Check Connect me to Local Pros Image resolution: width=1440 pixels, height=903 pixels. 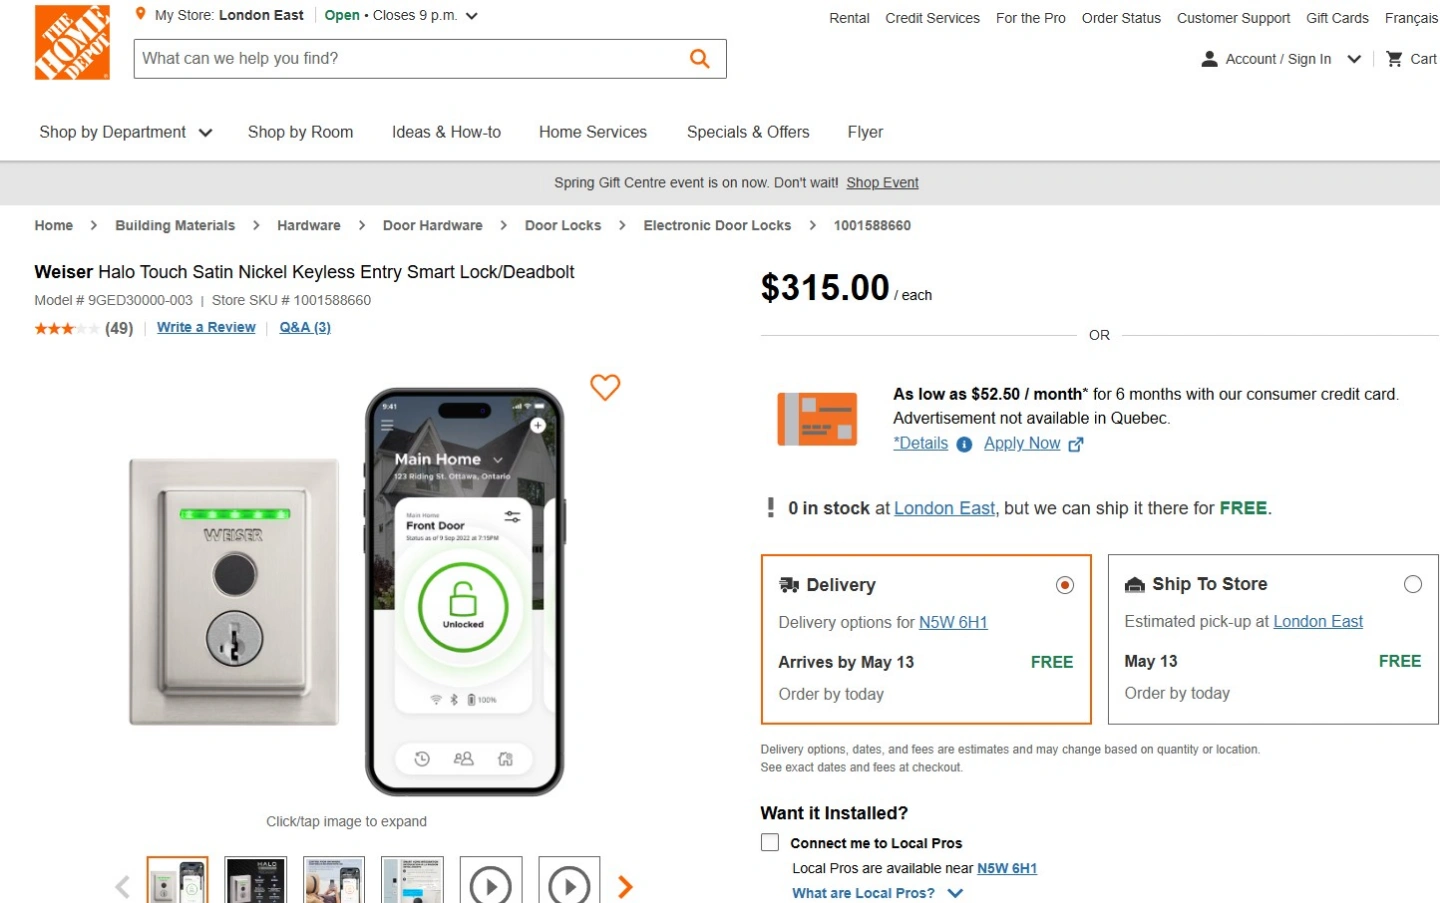tap(770, 842)
